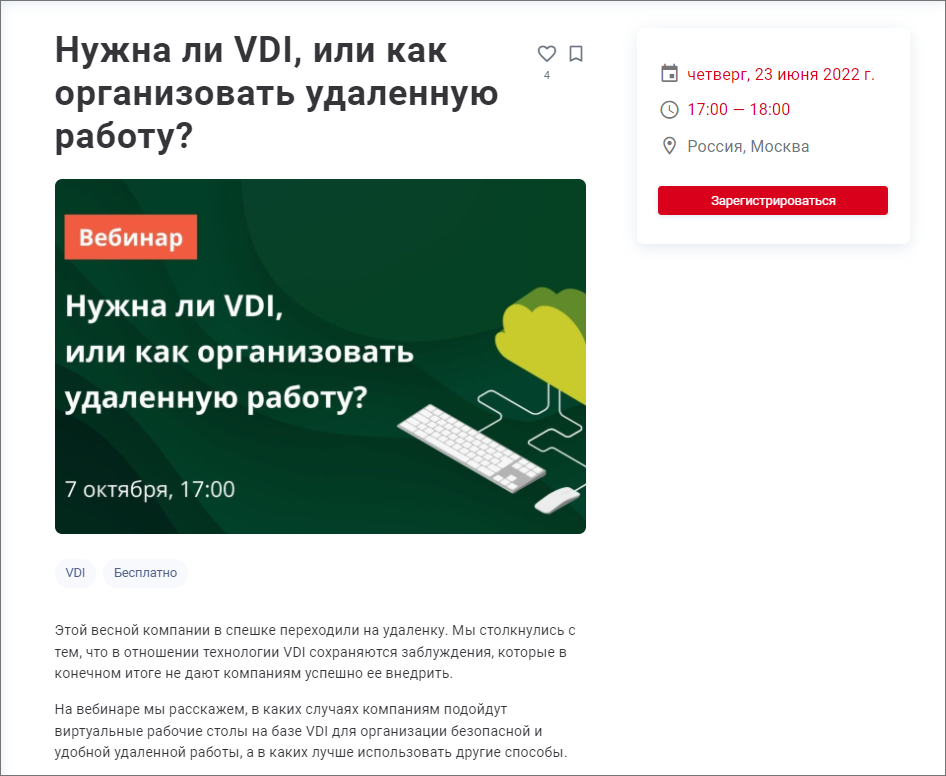The width and height of the screenshot is (946, 776).
Task: Click the time 17:00 — 18:00
Action: point(738,110)
